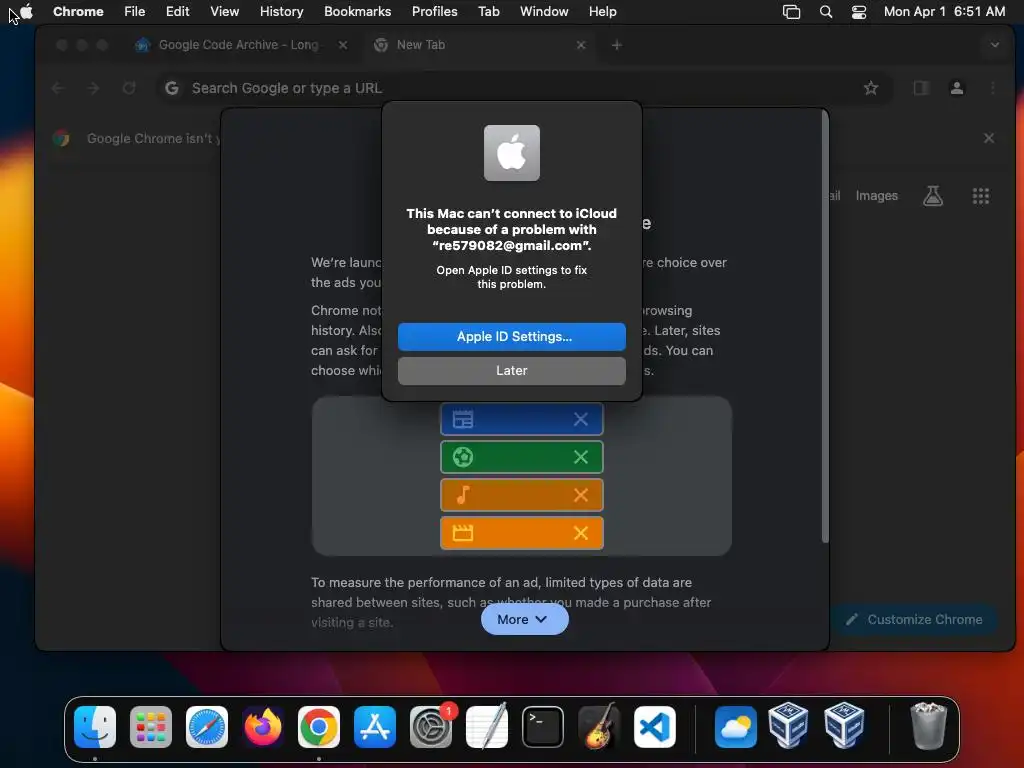Viewport: 1024px width, 768px height.
Task: Open System Settings from the Dock
Action: click(431, 727)
